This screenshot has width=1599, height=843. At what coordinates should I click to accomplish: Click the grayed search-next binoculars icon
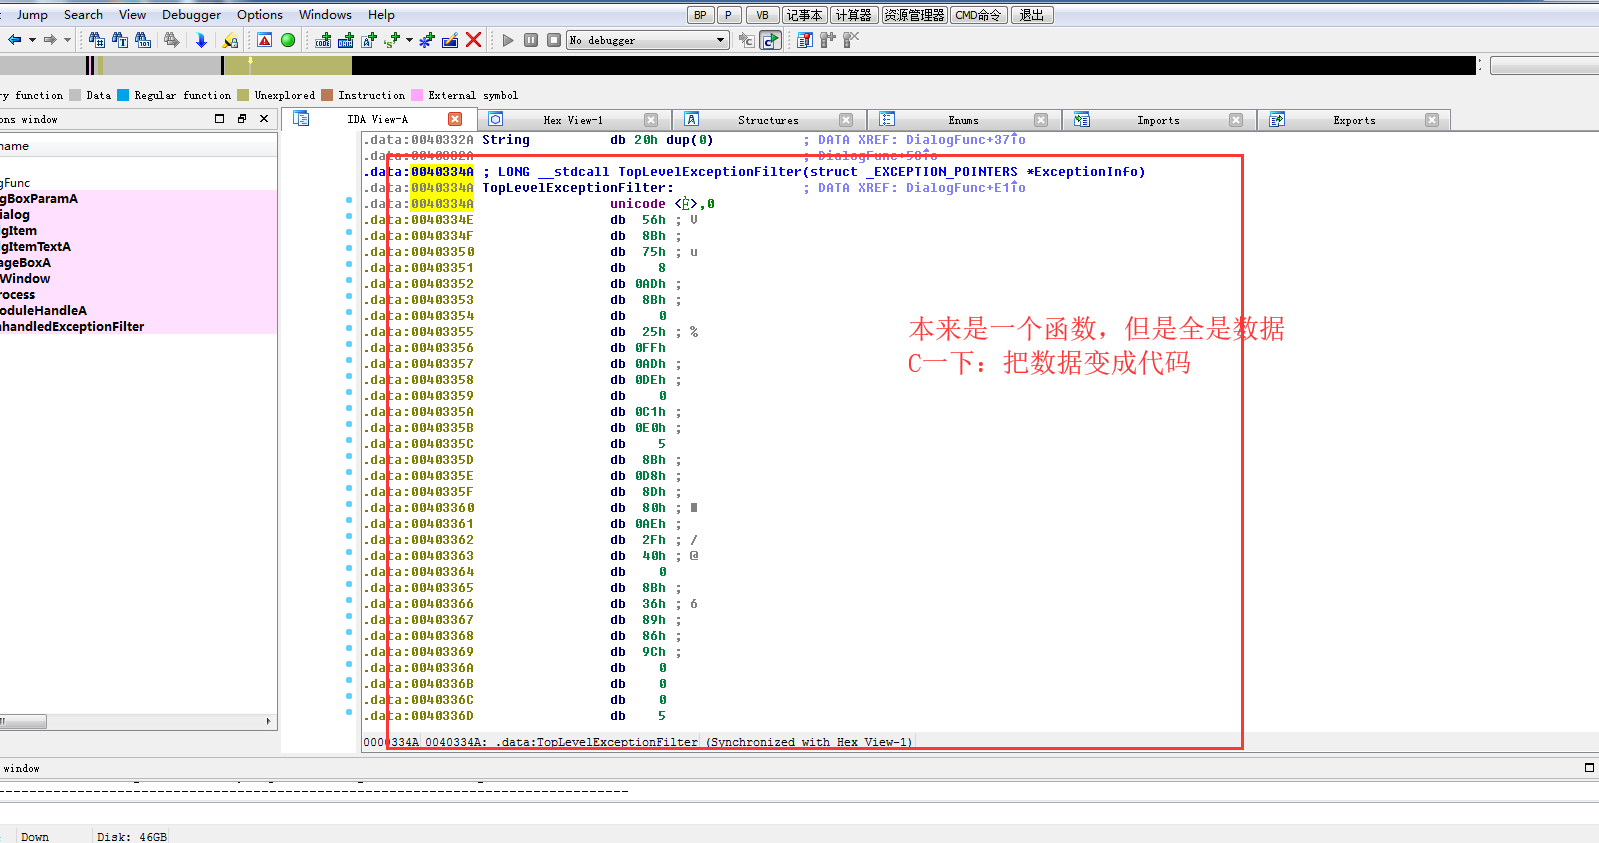(172, 40)
